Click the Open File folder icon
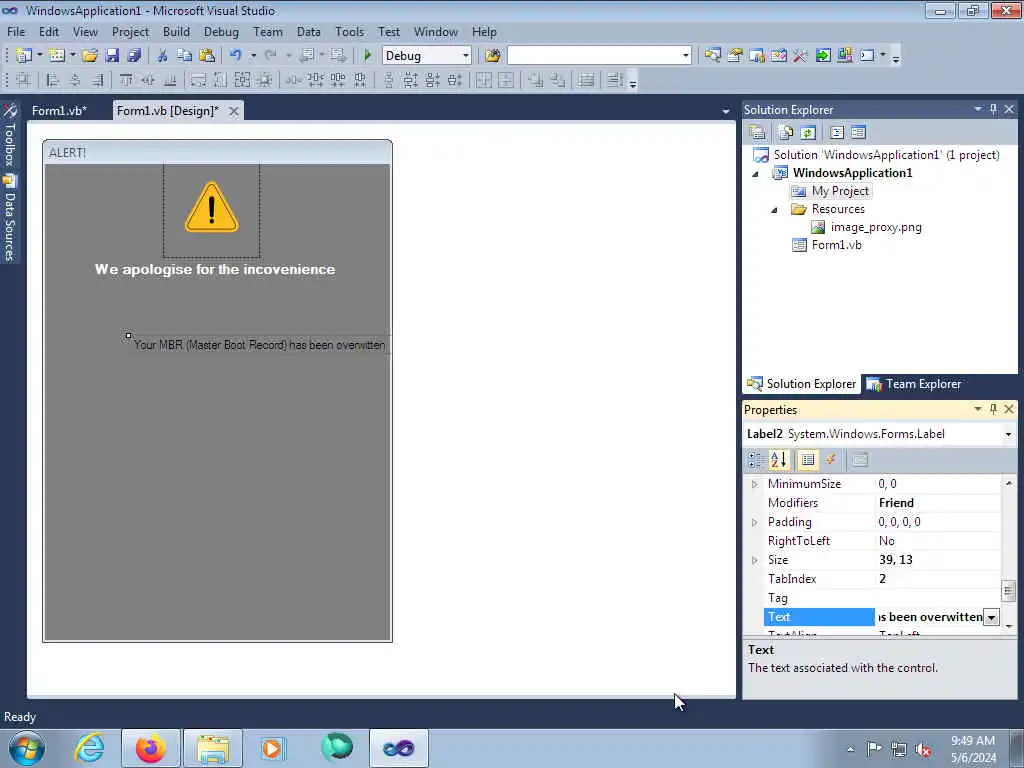 click(89, 56)
